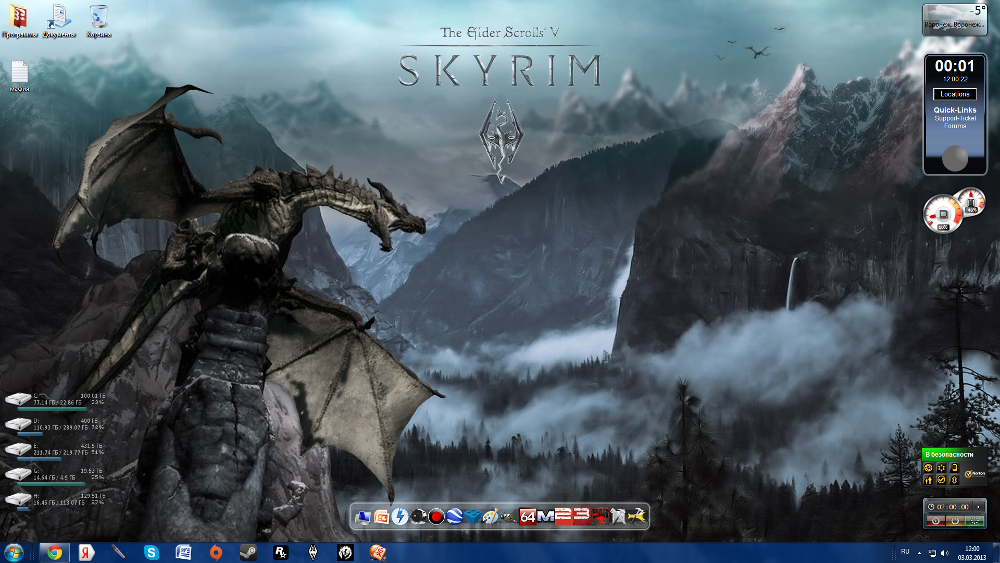Open drive D: in the drives gadget
The height and width of the screenshot is (563, 1000).
(18, 424)
